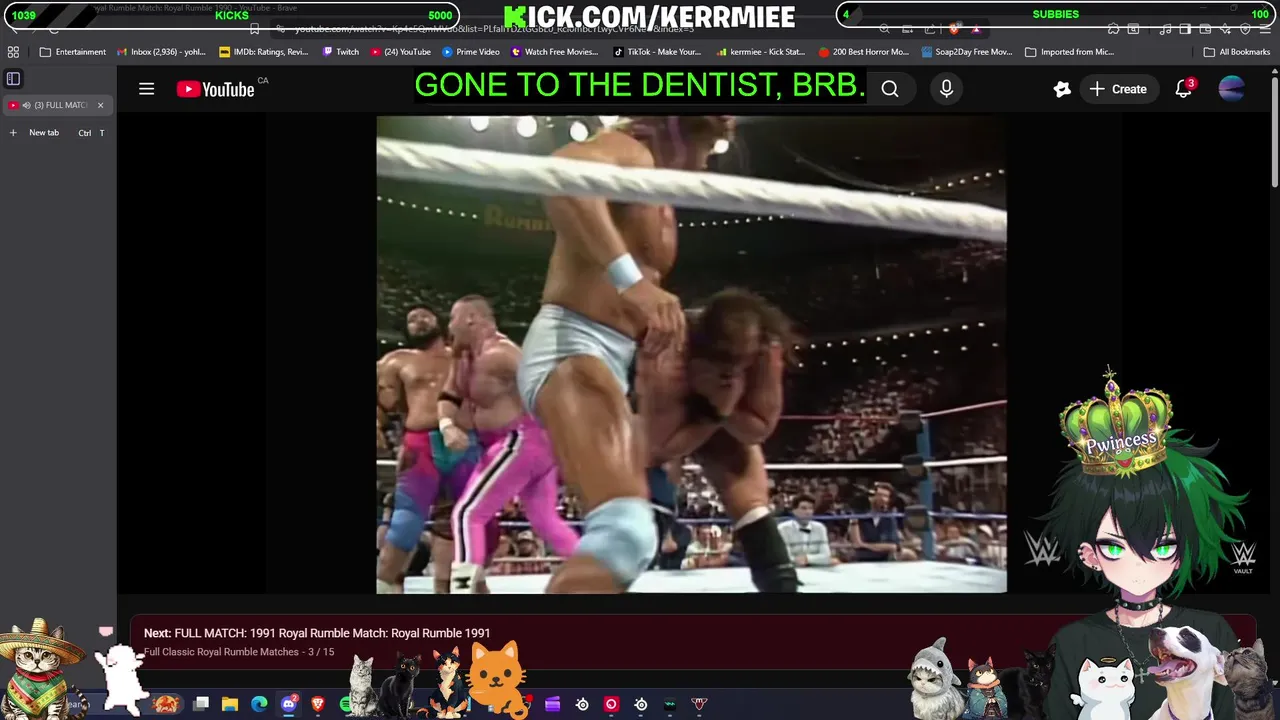1280x720 pixels.
Task: Start voice search with the microphone icon
Action: tap(946, 89)
